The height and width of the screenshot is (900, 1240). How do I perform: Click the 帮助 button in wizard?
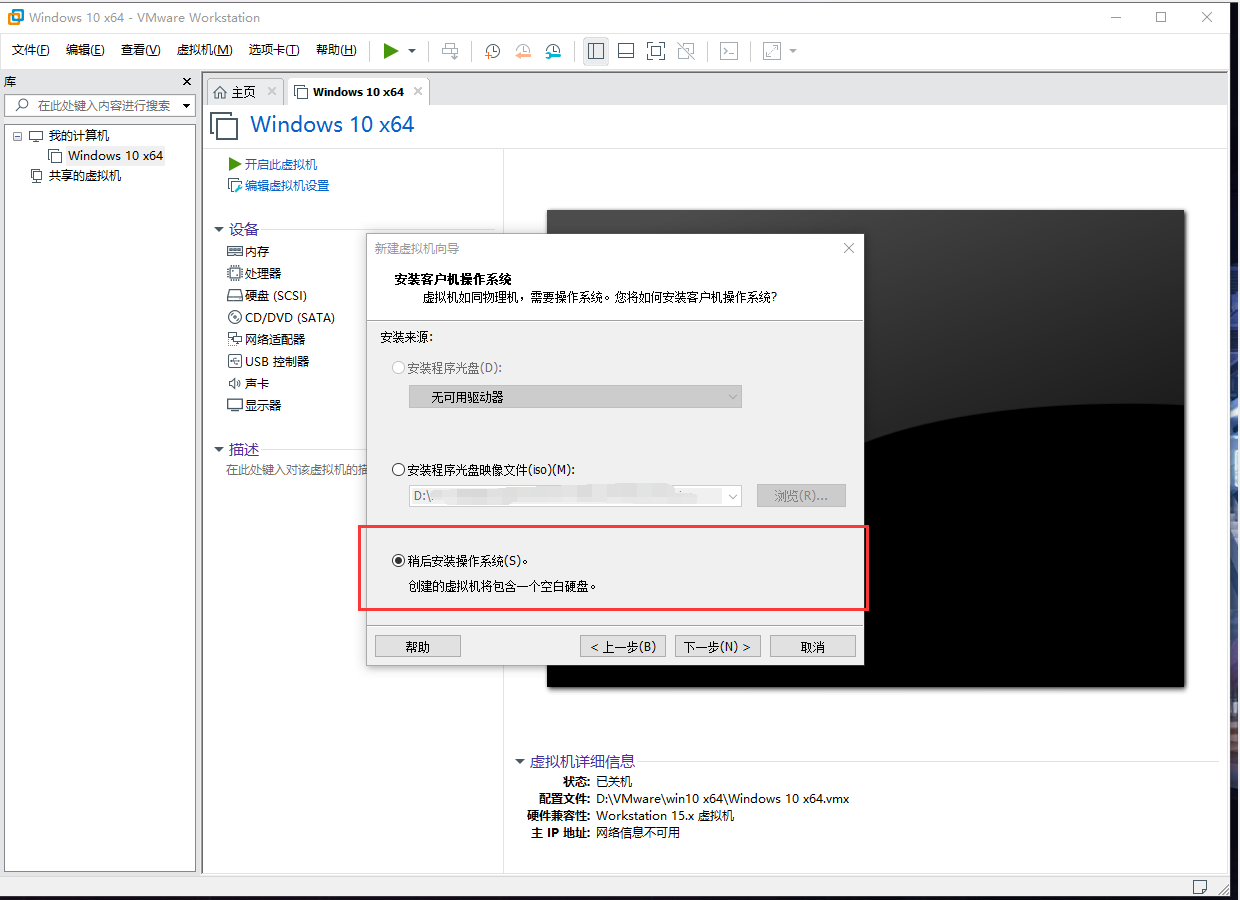[x=418, y=647]
